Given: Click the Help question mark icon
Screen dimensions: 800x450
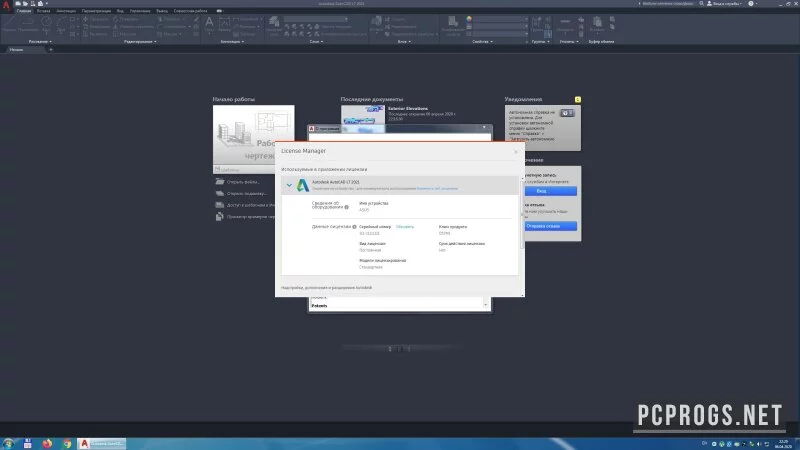Looking at the screenshot, I should pyautogui.click(x=751, y=4).
